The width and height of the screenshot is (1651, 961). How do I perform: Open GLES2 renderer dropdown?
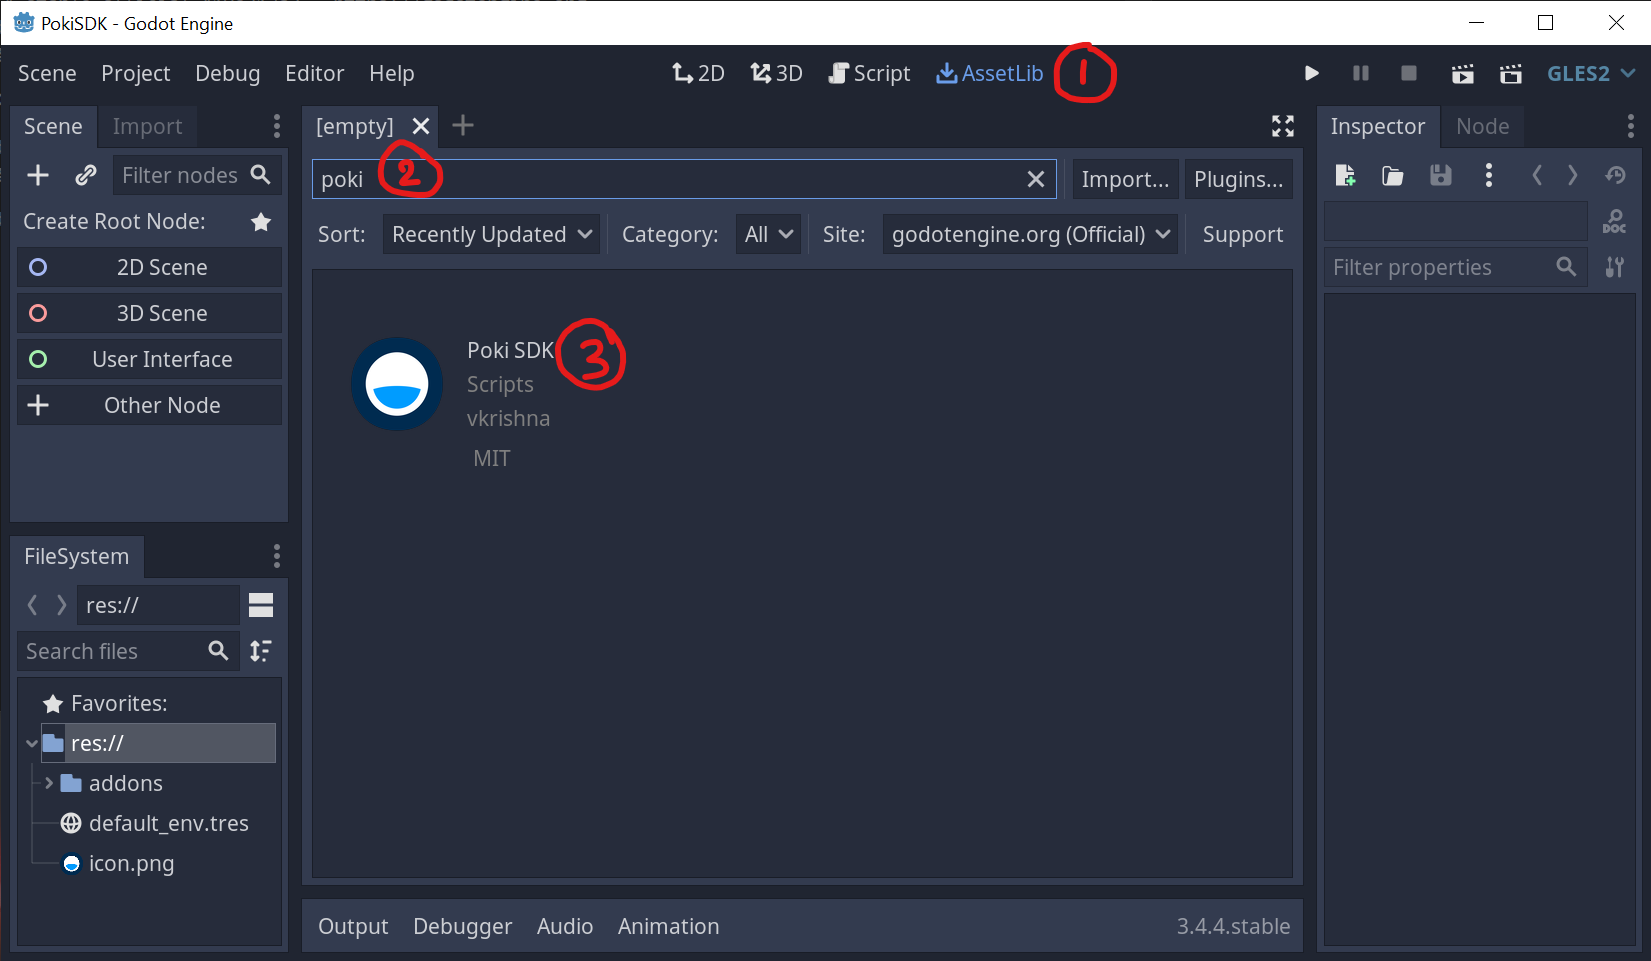tap(1591, 73)
